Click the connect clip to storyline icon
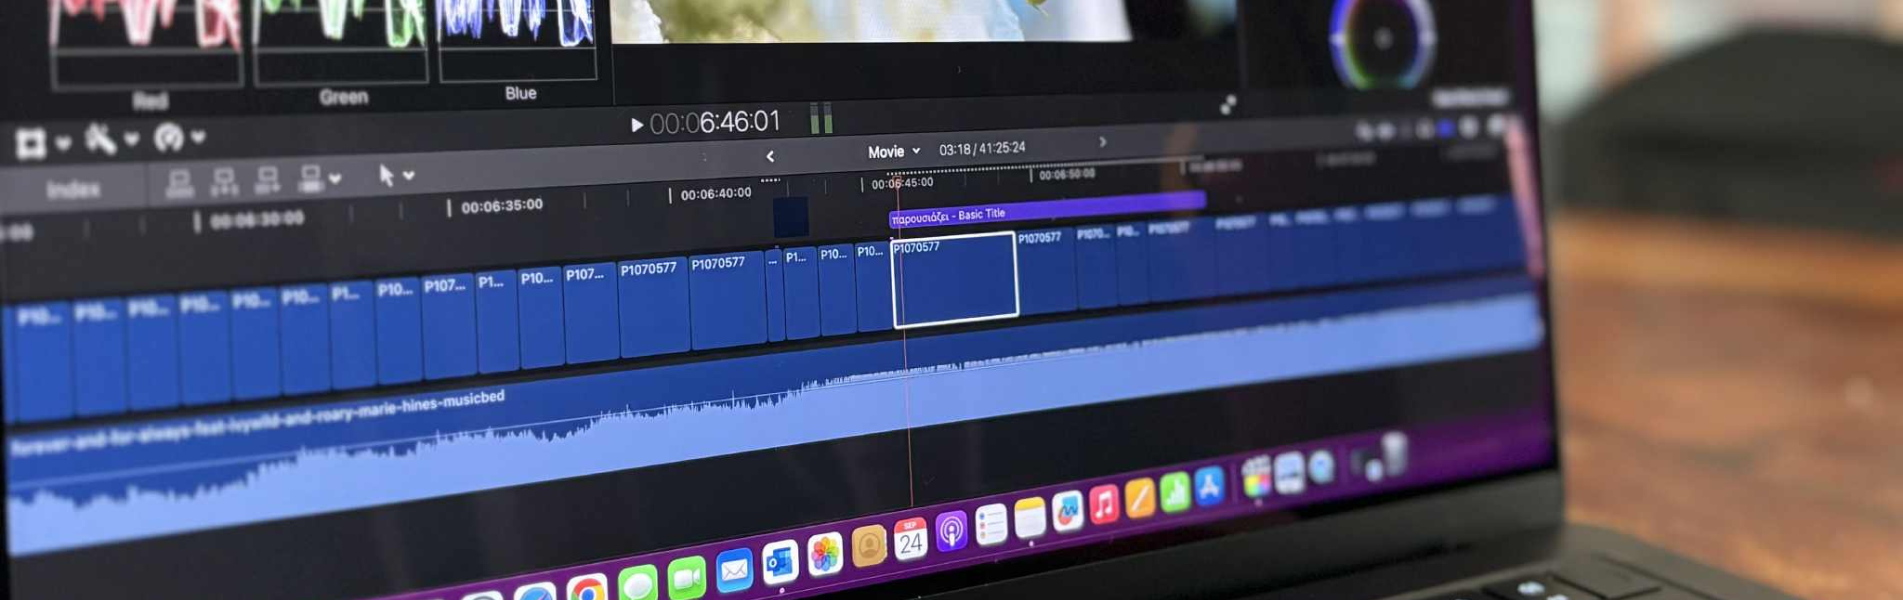The width and height of the screenshot is (1903, 600). point(180,183)
